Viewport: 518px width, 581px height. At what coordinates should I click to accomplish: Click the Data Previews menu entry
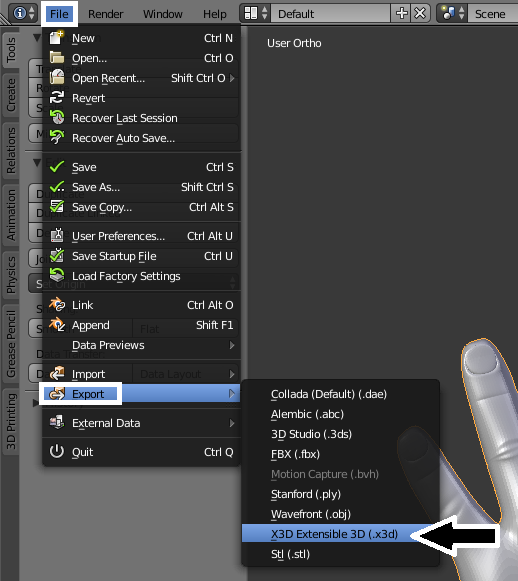tap(142, 345)
